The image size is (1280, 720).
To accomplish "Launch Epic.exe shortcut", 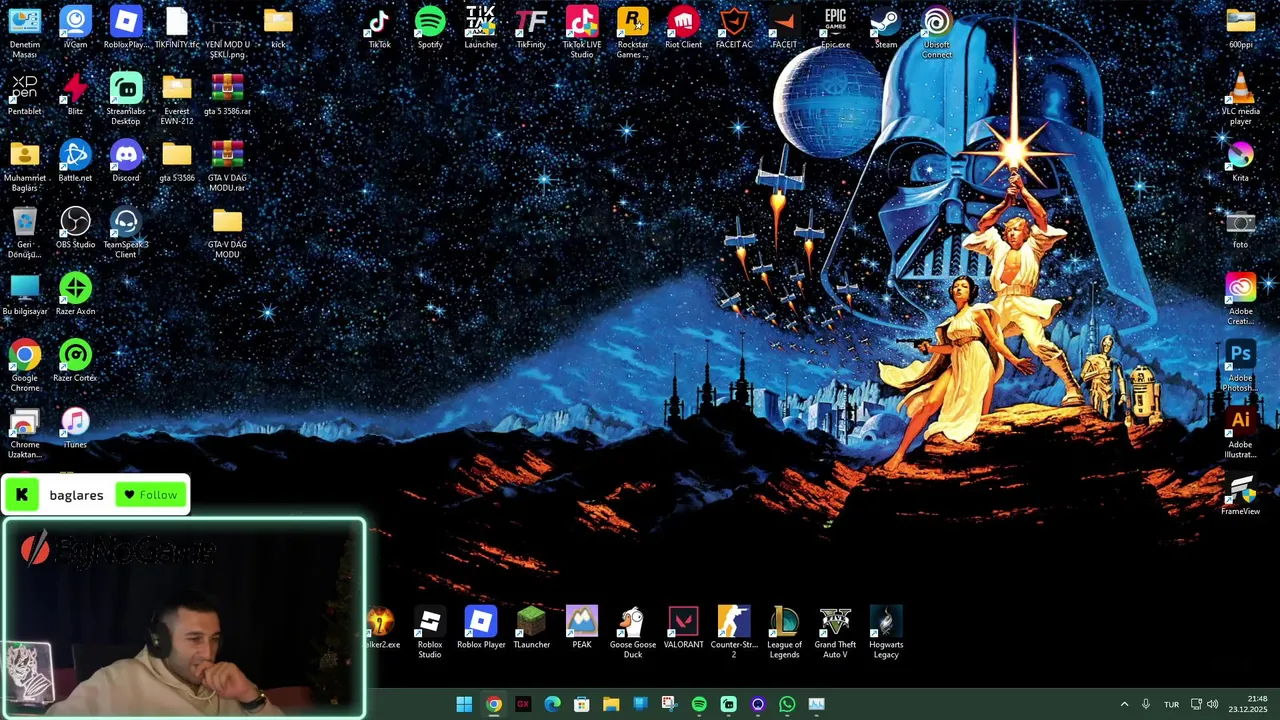I will (x=835, y=27).
